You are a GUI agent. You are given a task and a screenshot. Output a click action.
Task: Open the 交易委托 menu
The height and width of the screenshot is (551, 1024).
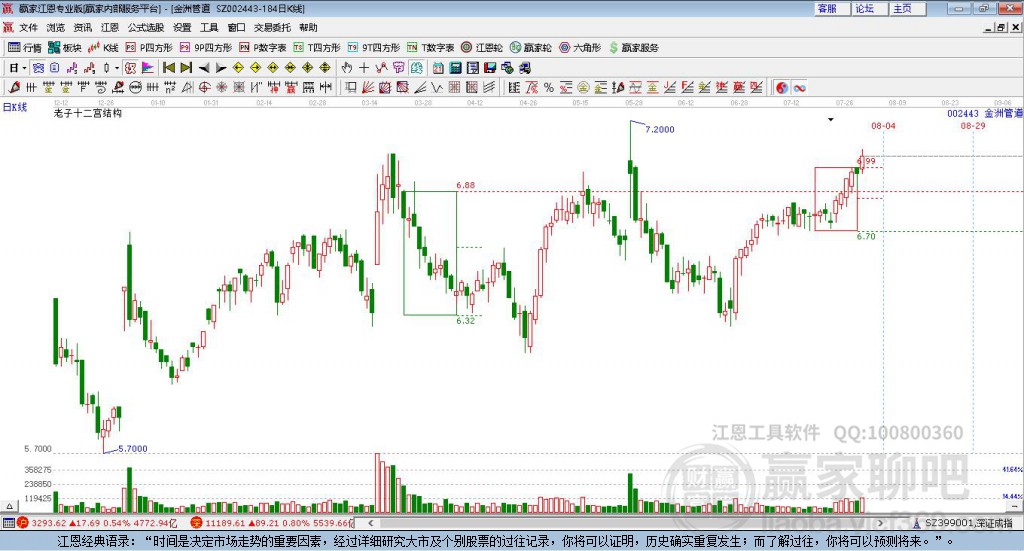[272, 27]
